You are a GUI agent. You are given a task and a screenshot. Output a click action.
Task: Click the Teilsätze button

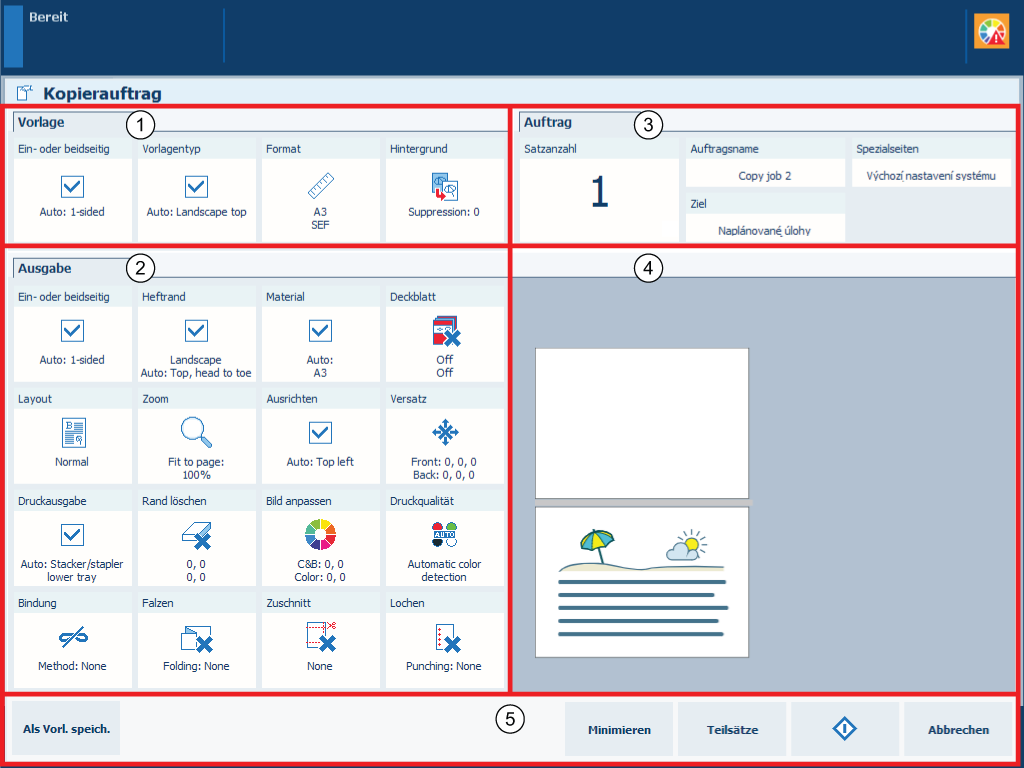732,729
